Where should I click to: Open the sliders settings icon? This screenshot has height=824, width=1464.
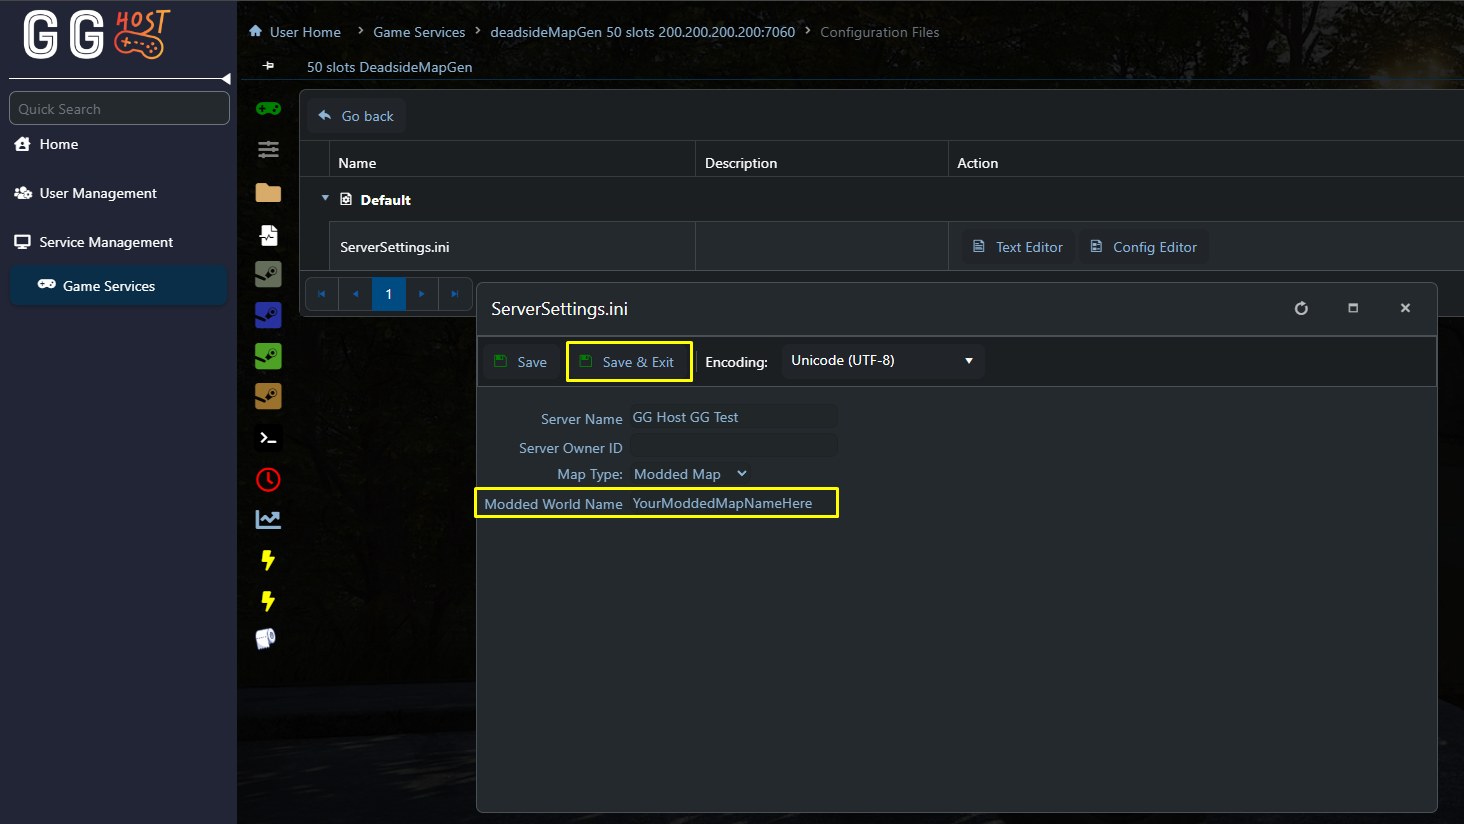(268, 150)
